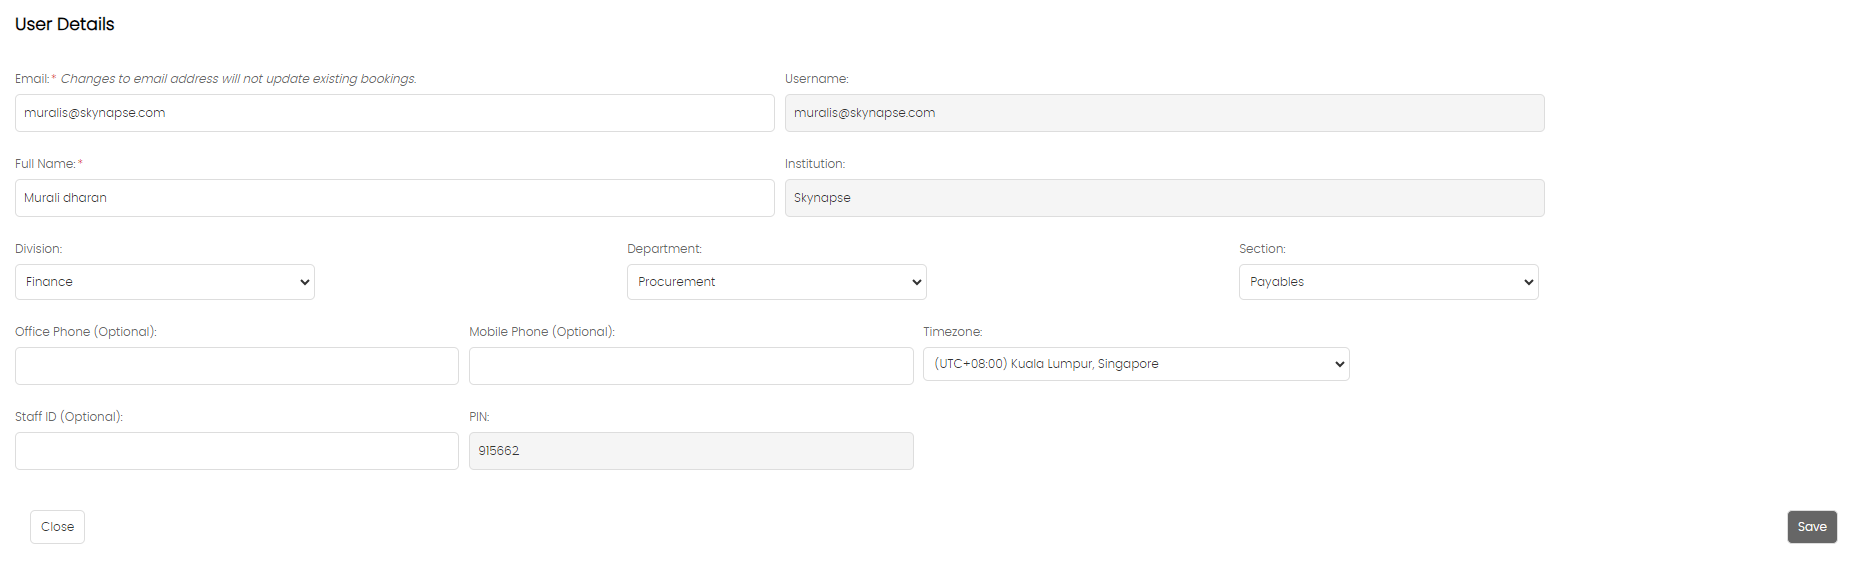Click the User Details heading
1852x571 pixels.
[65, 24]
